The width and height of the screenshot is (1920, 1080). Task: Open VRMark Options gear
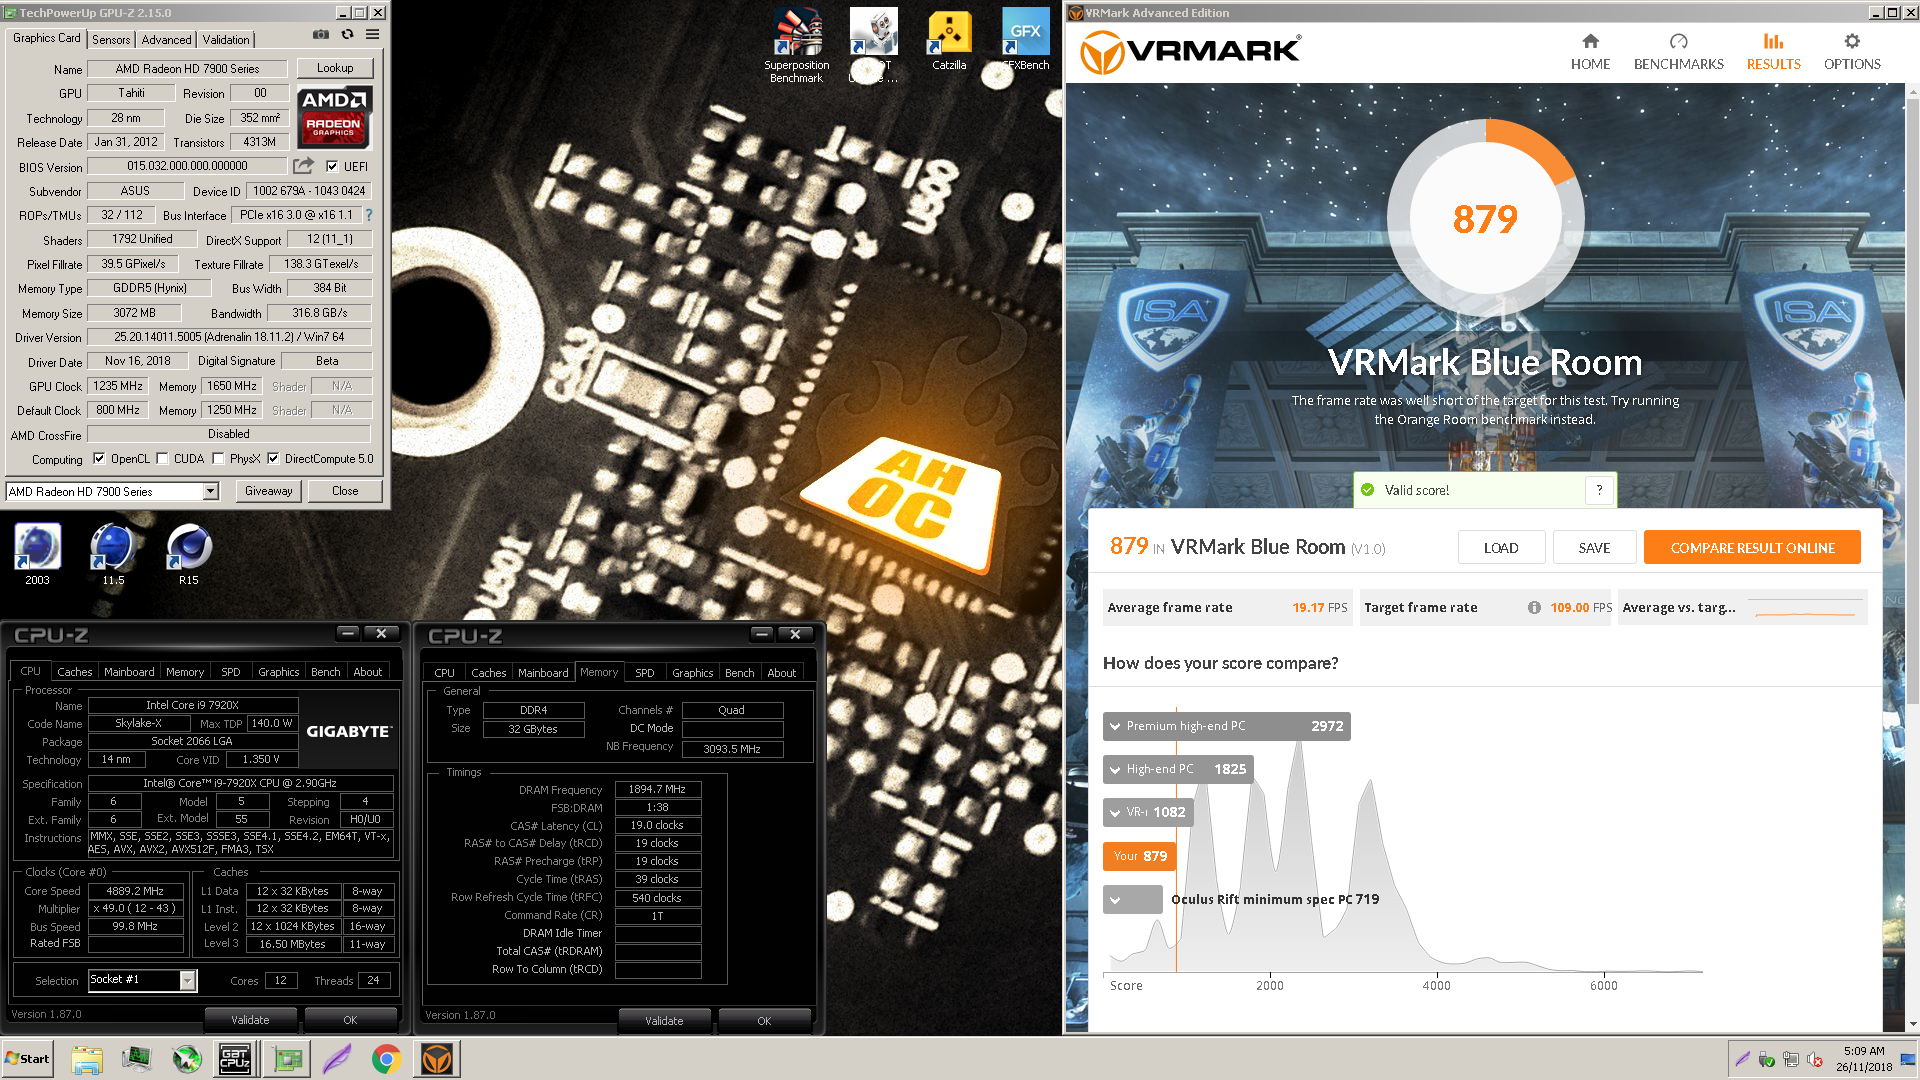pyautogui.click(x=1852, y=52)
